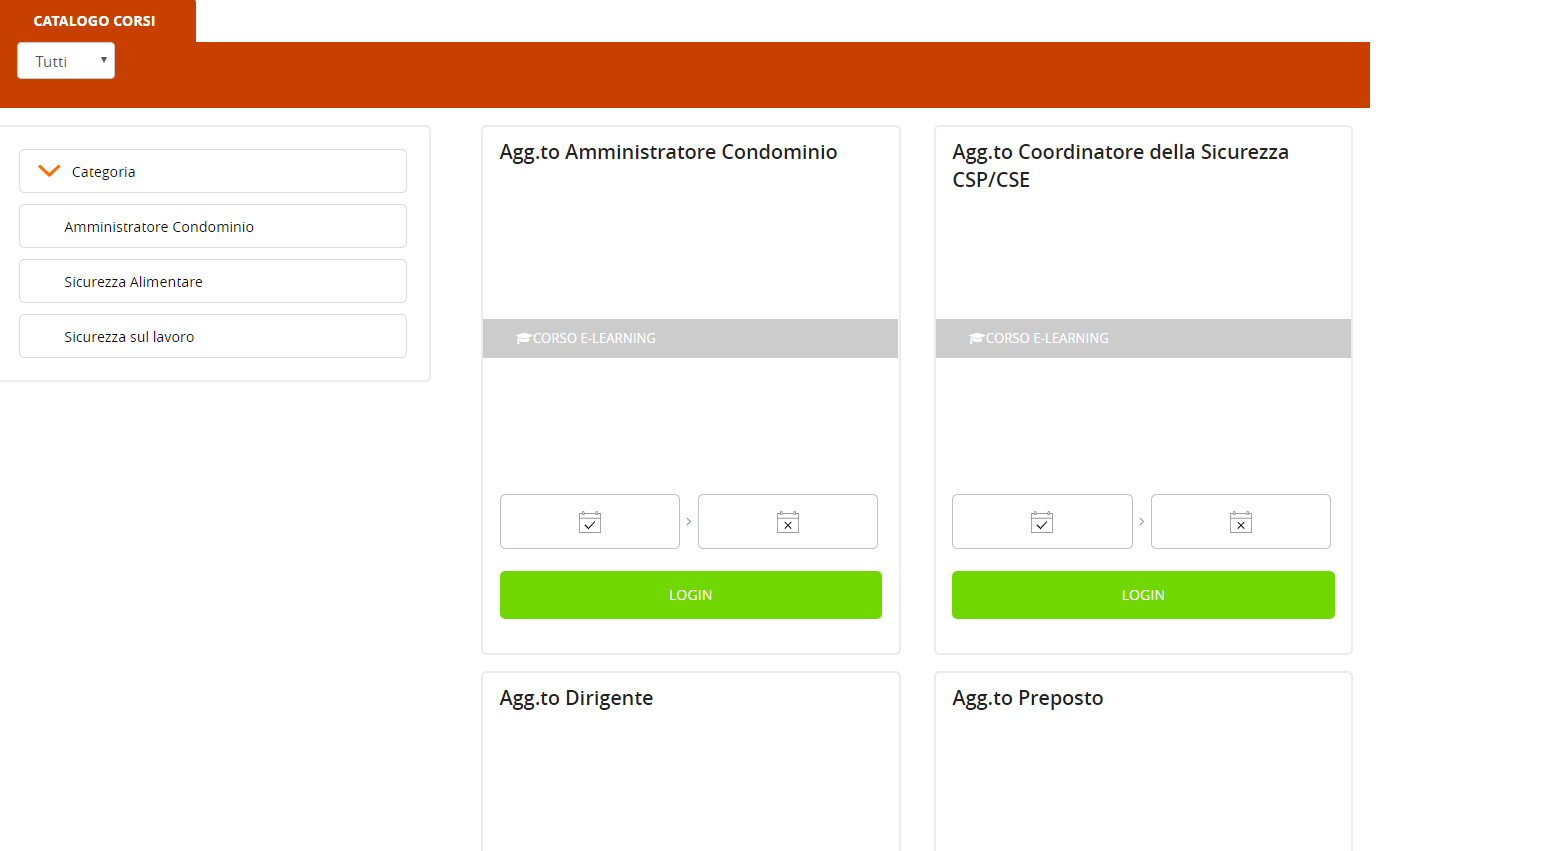
Task: Open the Tutti dropdown filter
Action: (66, 61)
